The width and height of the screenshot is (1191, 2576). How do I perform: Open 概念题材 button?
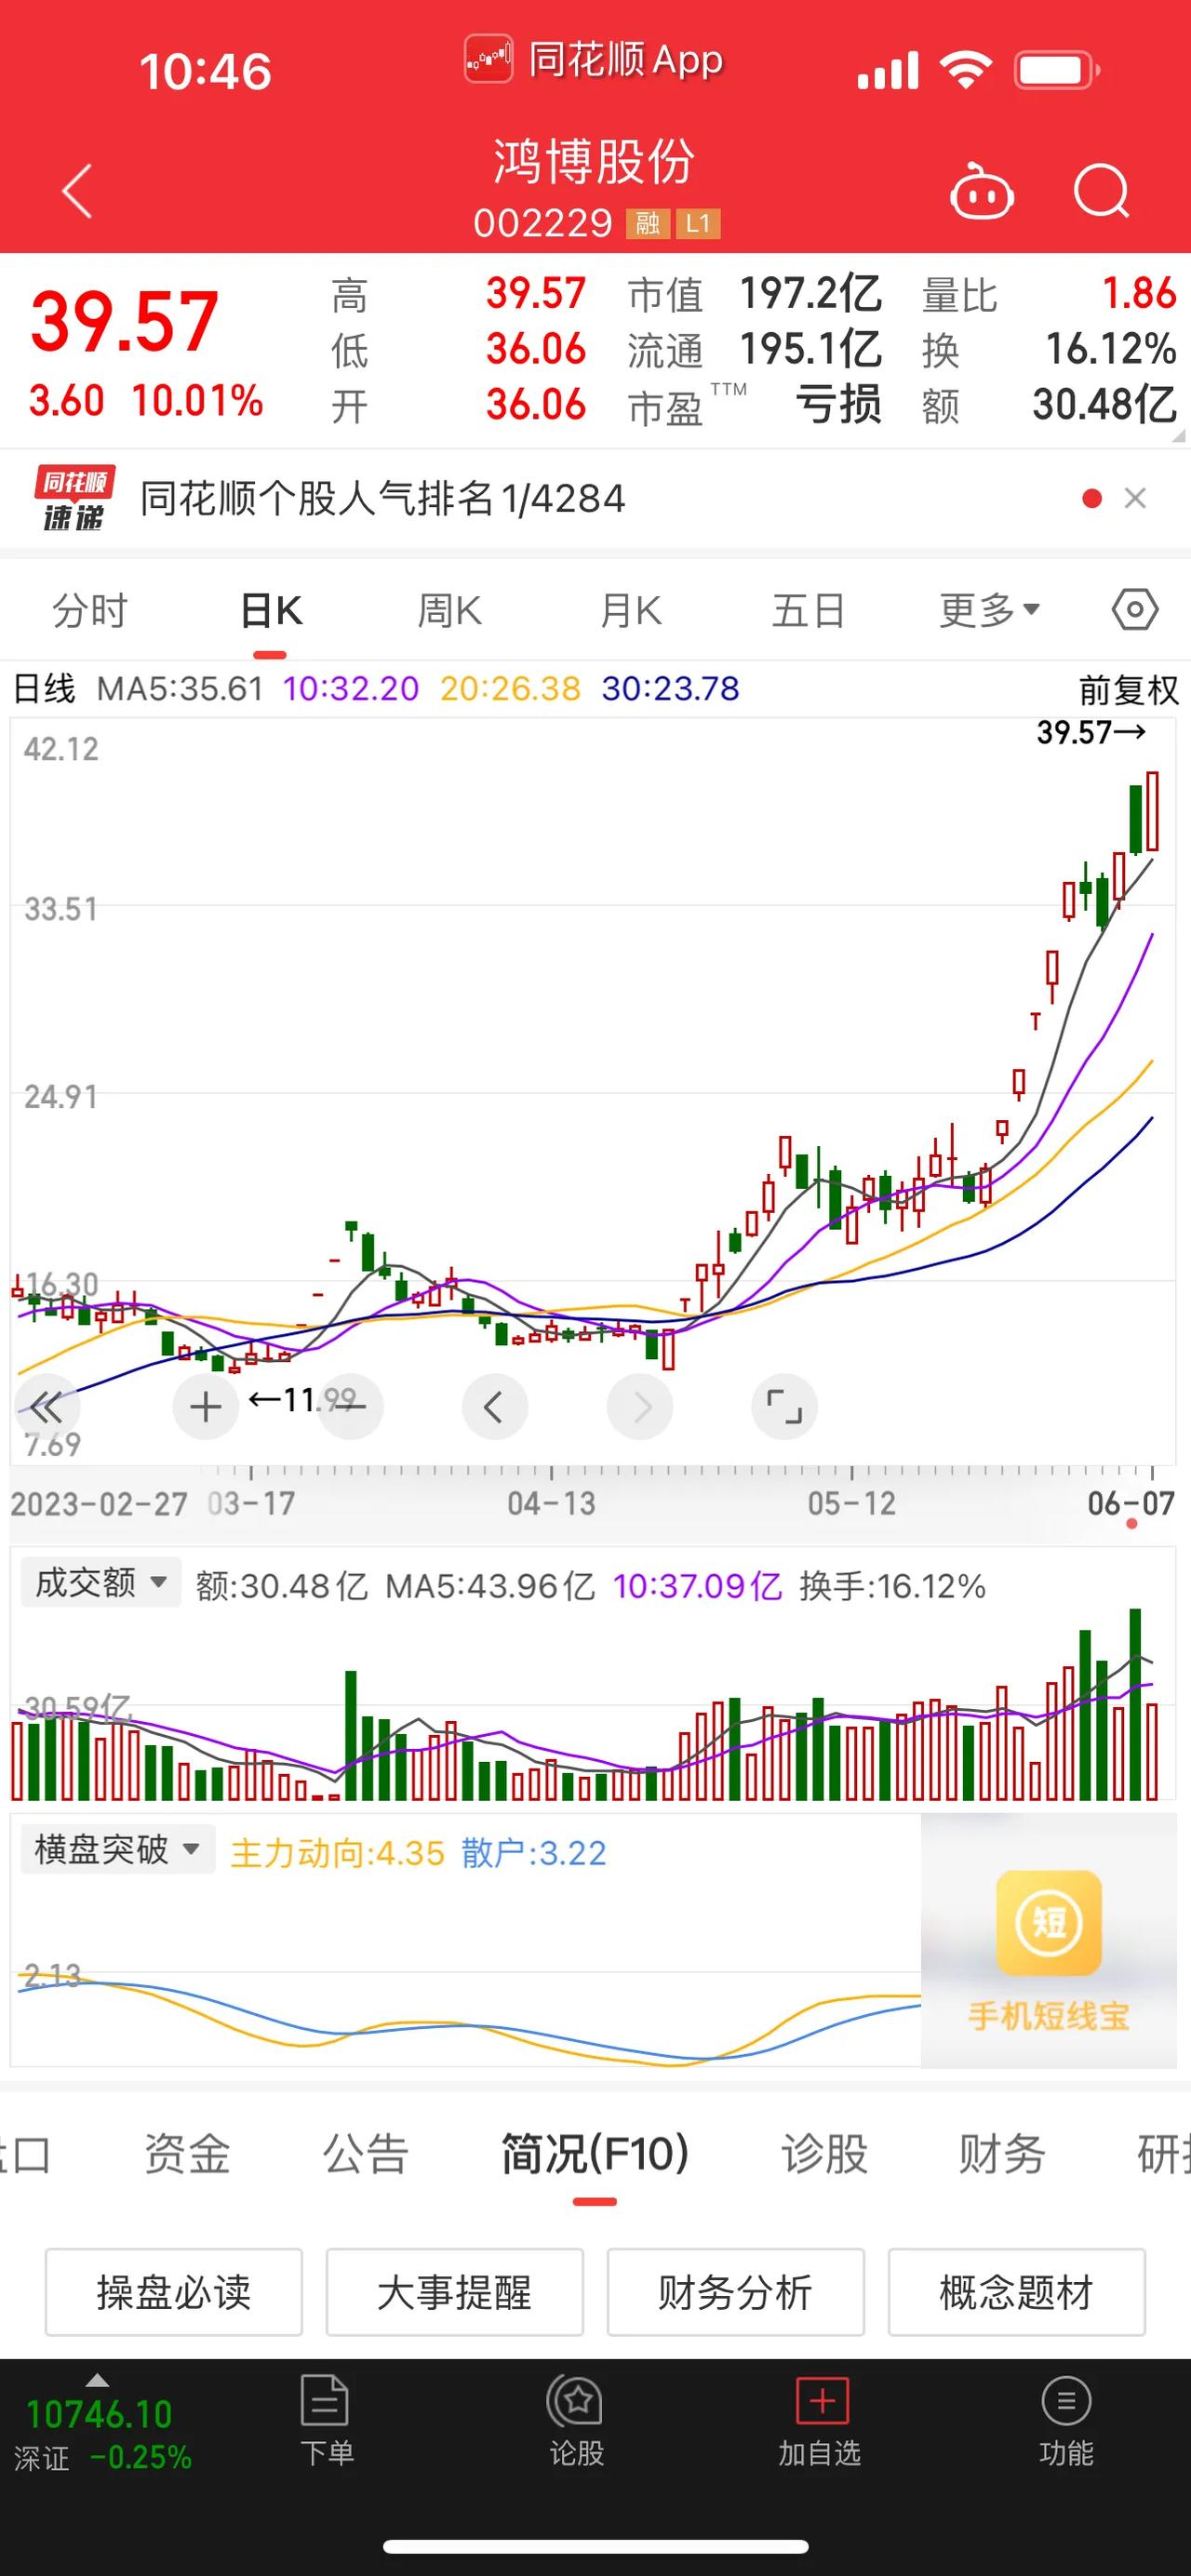pyautogui.click(x=1017, y=2292)
